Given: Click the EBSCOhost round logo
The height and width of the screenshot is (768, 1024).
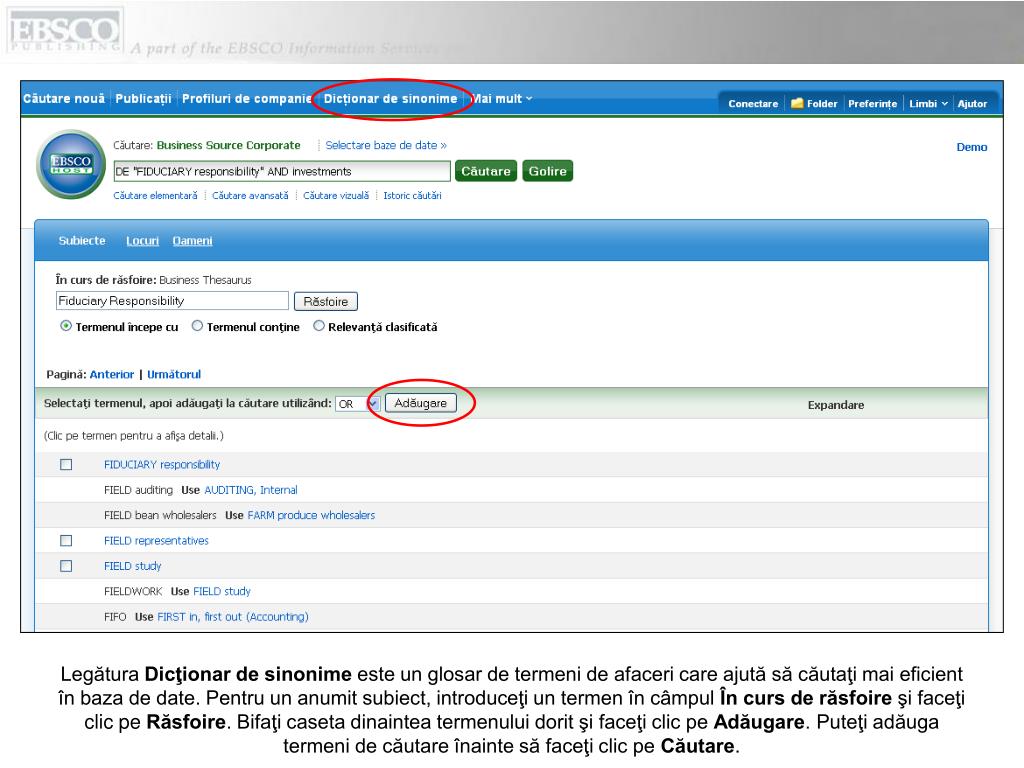Looking at the screenshot, I should (x=71, y=164).
